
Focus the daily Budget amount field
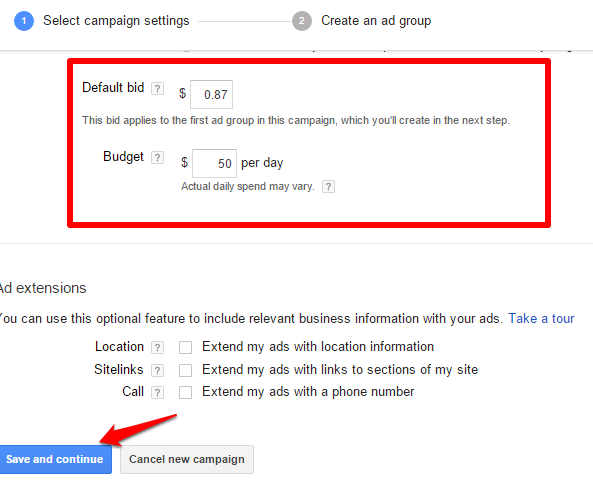[x=214, y=163]
